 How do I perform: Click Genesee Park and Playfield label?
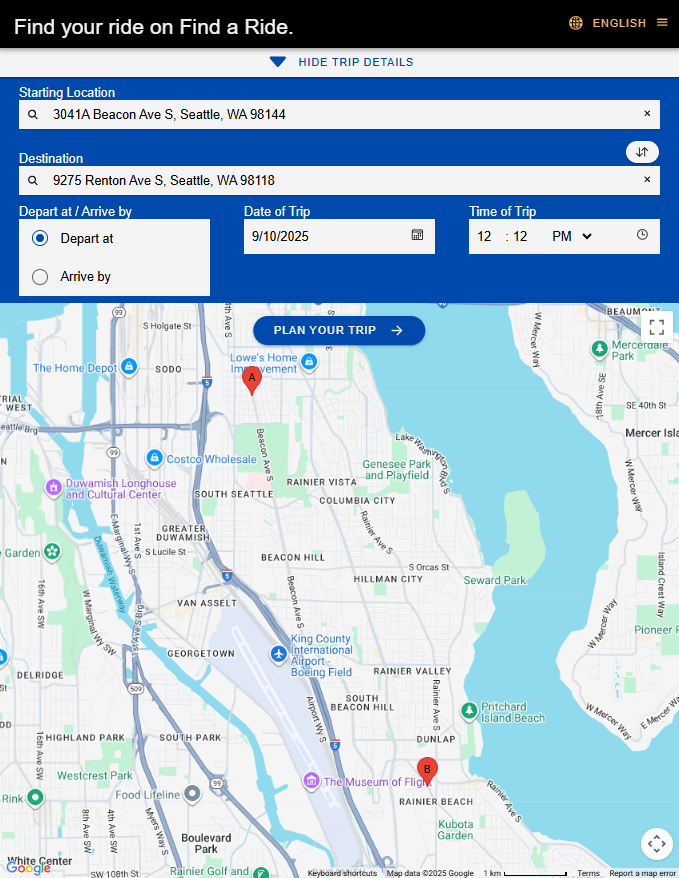click(396, 470)
